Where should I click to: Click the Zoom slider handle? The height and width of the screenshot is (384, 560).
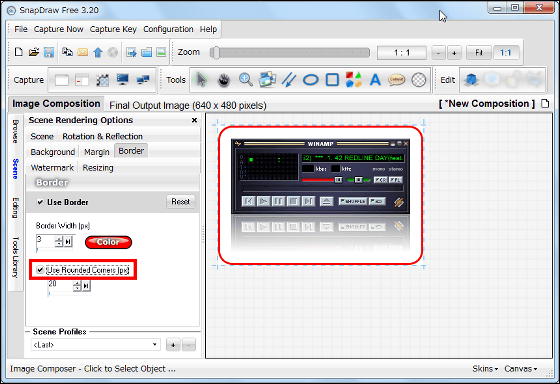click(x=215, y=53)
